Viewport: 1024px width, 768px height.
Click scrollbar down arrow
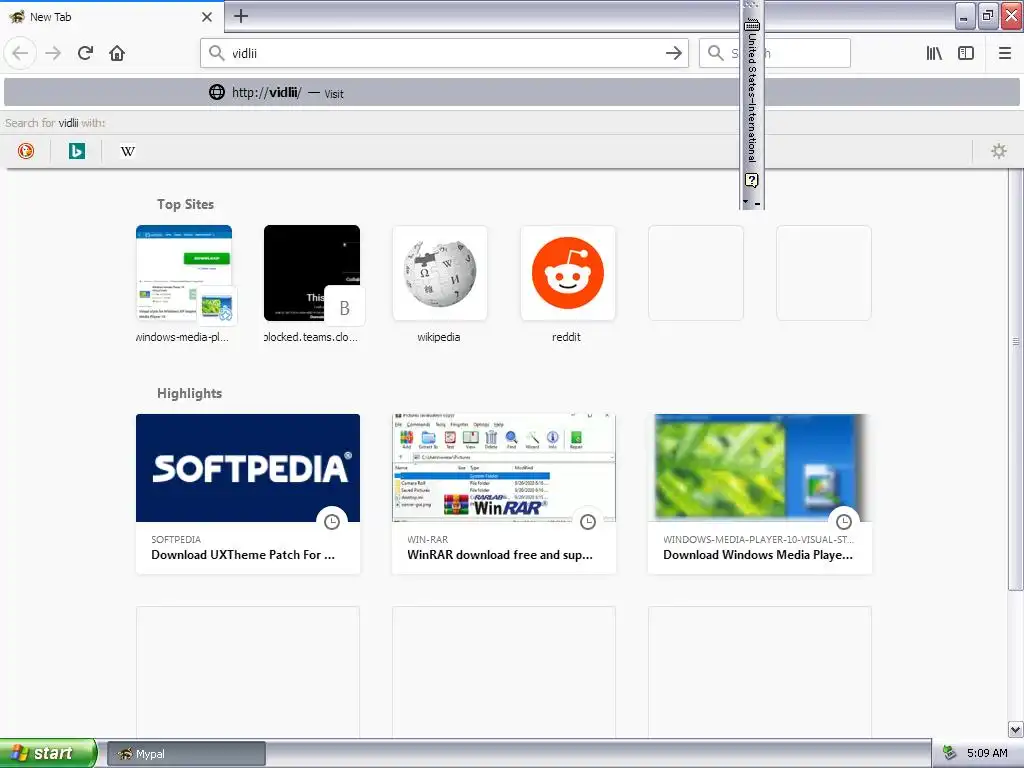tap(1016, 729)
